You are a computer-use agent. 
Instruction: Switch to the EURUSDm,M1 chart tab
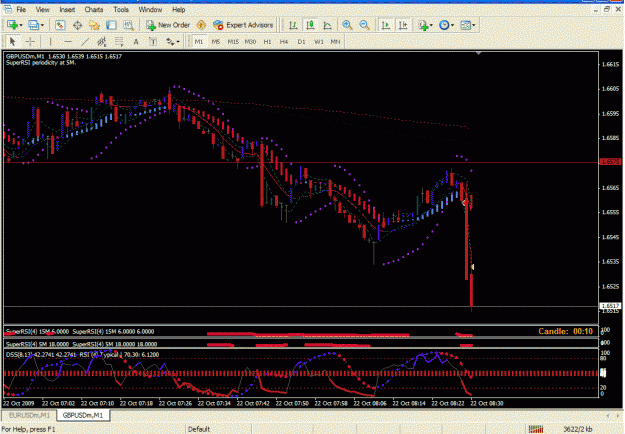(x=29, y=416)
